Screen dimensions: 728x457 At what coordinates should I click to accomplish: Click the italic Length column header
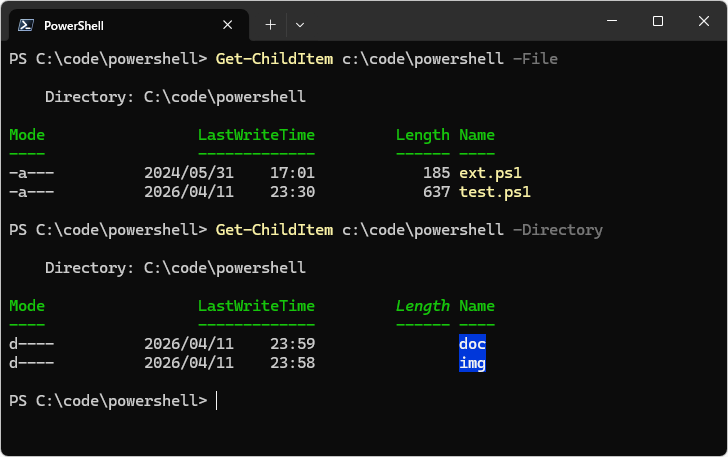[423, 306]
